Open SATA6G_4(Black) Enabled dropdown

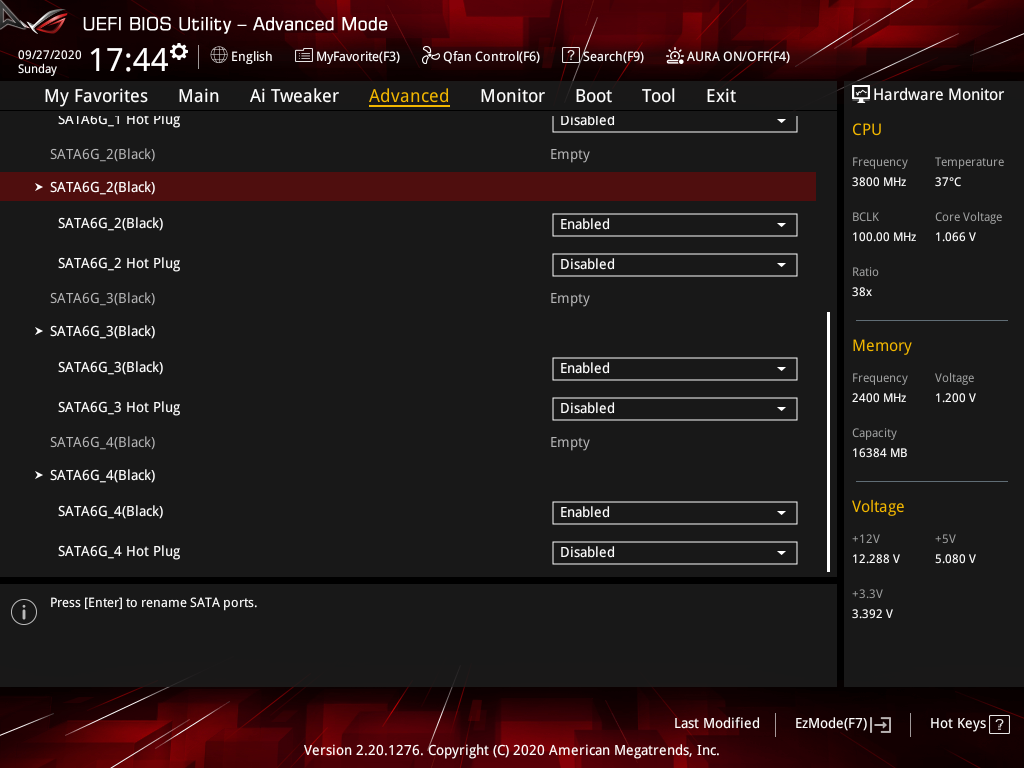[x=675, y=513]
